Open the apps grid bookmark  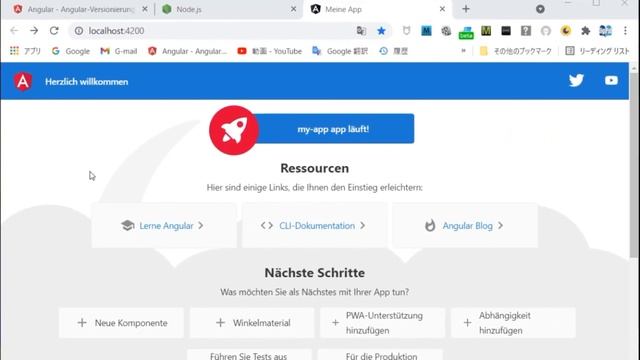point(14,51)
